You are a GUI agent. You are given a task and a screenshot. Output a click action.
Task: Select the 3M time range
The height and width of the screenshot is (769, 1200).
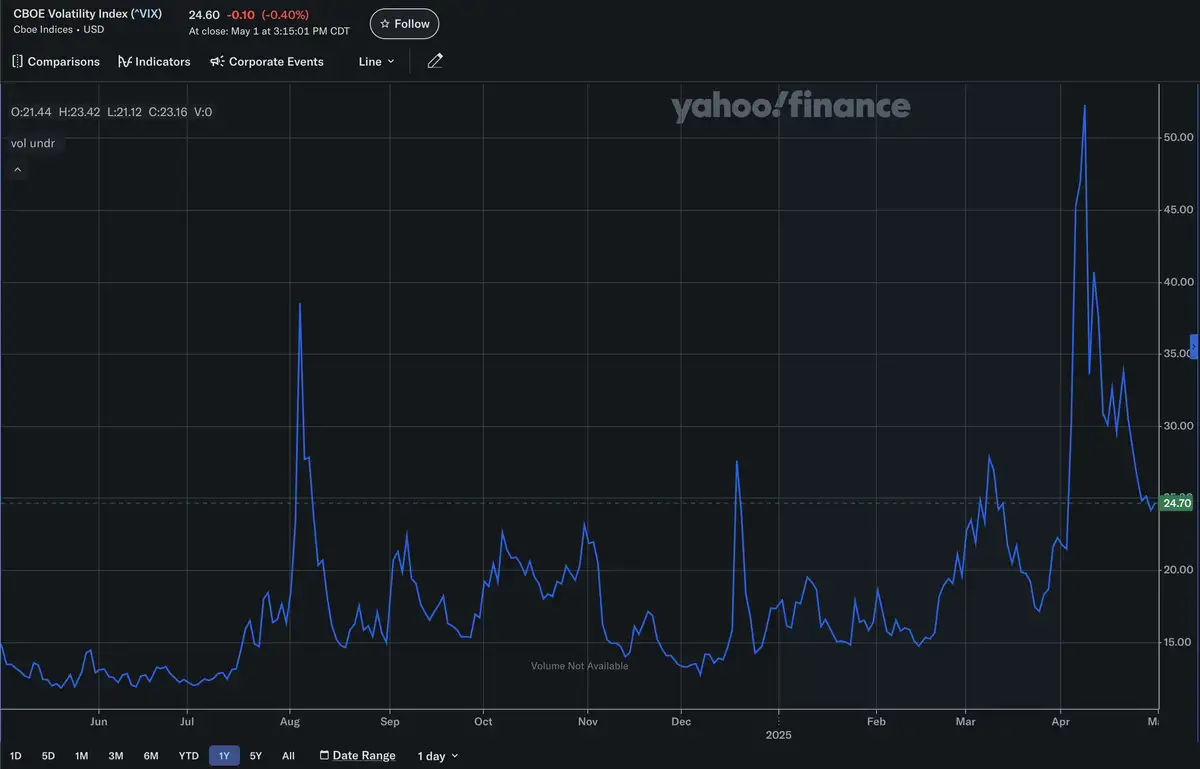pos(116,756)
